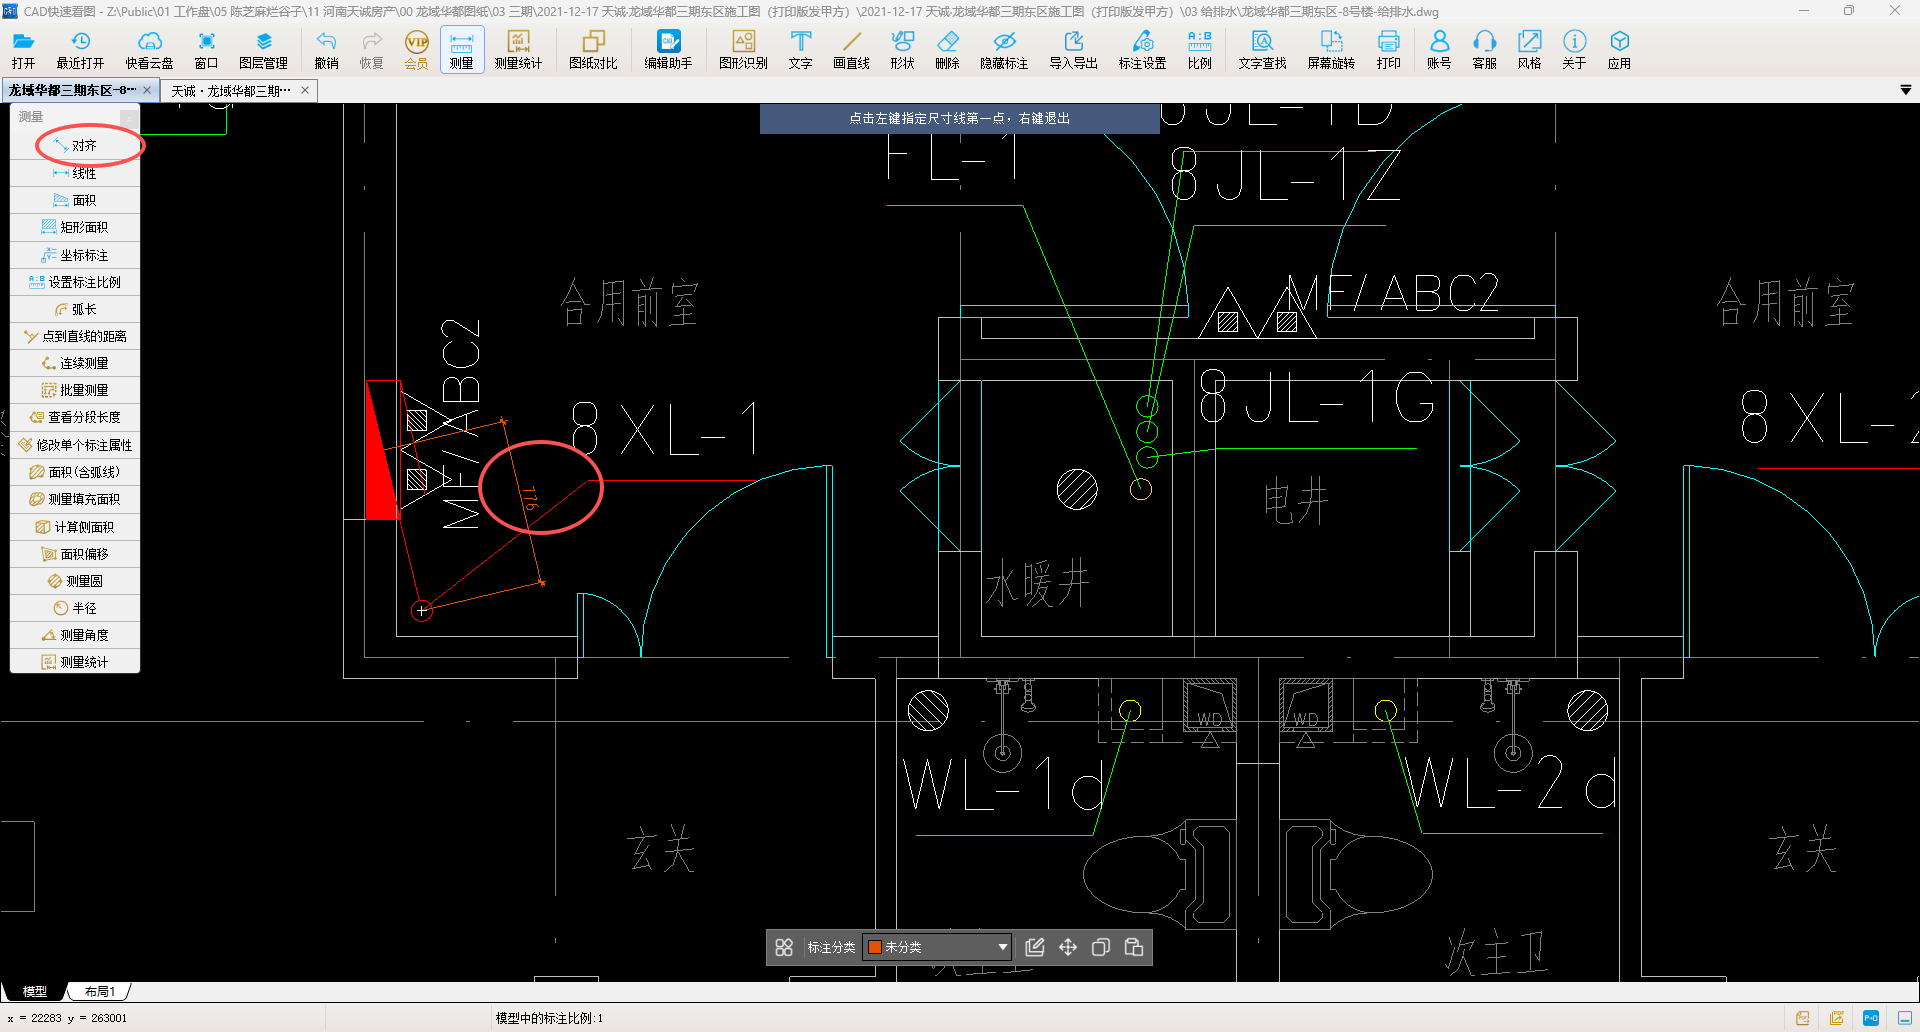Open 屏幕旋转 screen rotation

pyautogui.click(x=1330, y=49)
